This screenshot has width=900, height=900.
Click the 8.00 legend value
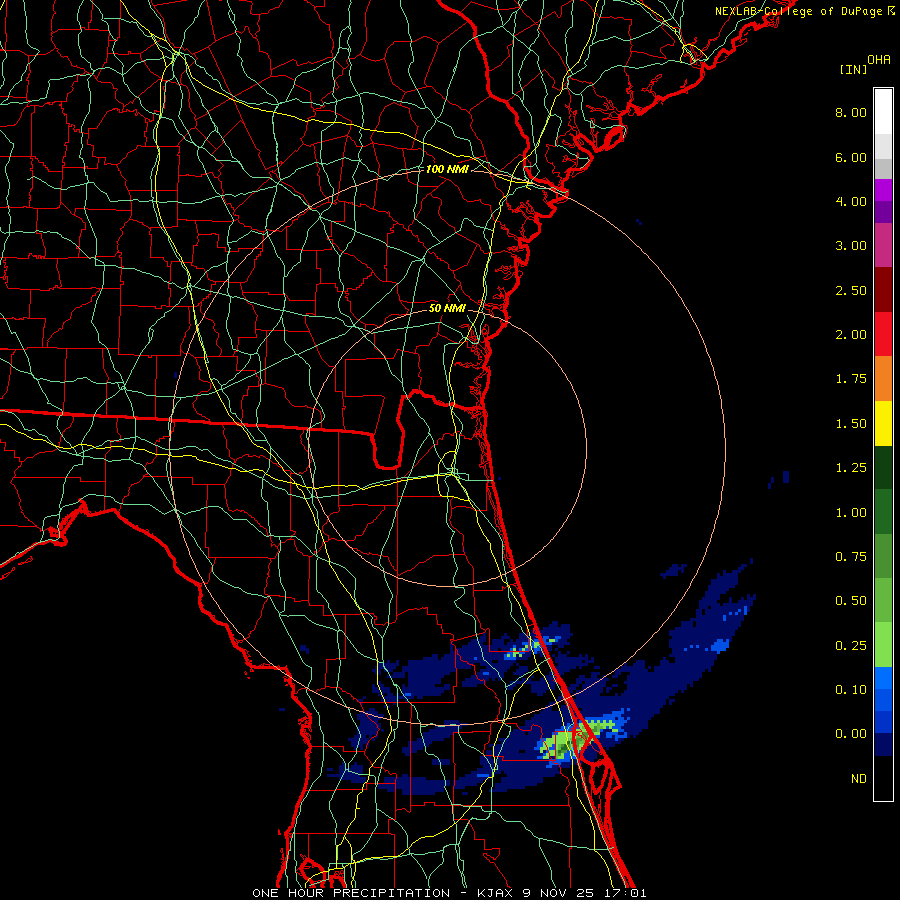point(851,112)
